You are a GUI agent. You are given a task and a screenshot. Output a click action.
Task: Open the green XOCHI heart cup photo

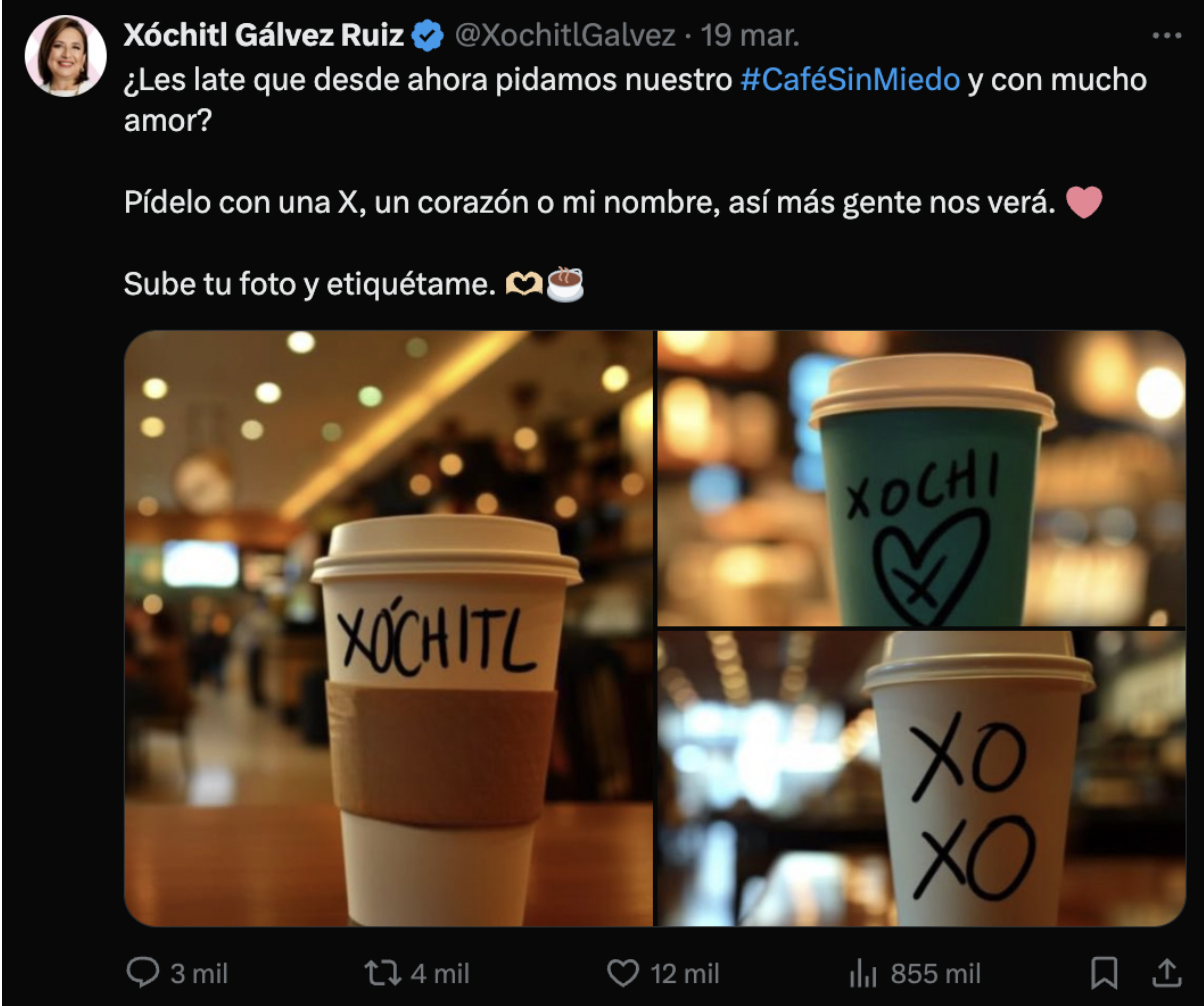point(921,478)
